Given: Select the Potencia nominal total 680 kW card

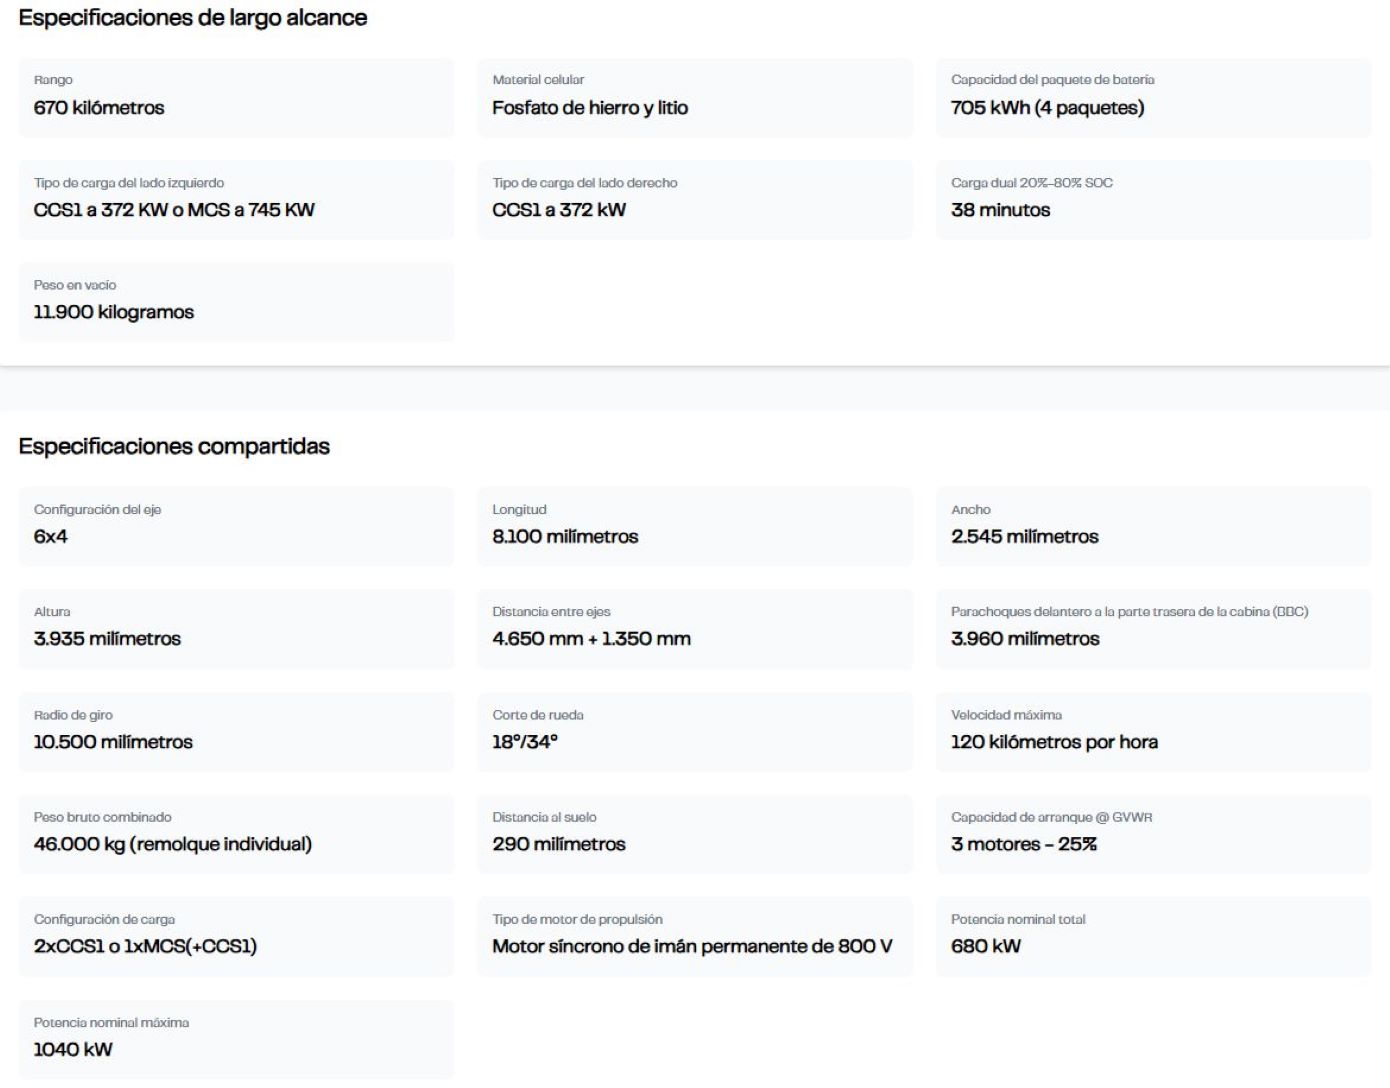Looking at the screenshot, I should click(1153, 935).
